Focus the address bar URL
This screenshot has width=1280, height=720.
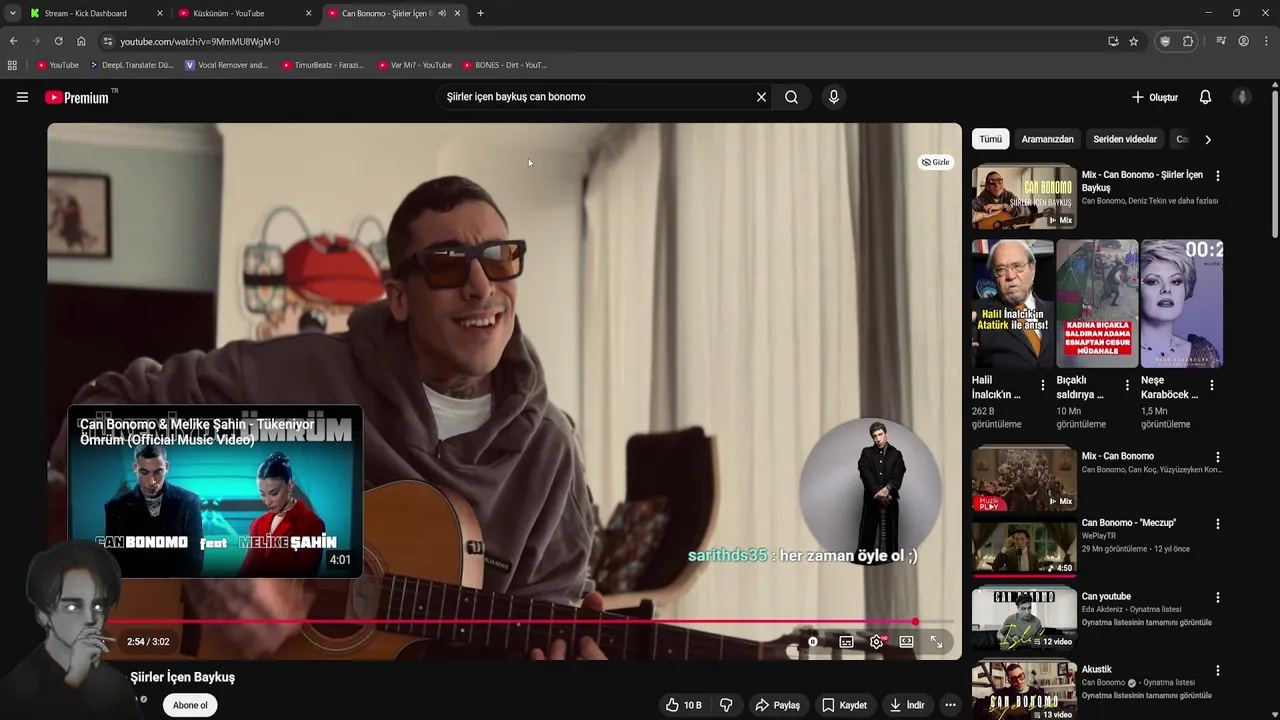200,41
